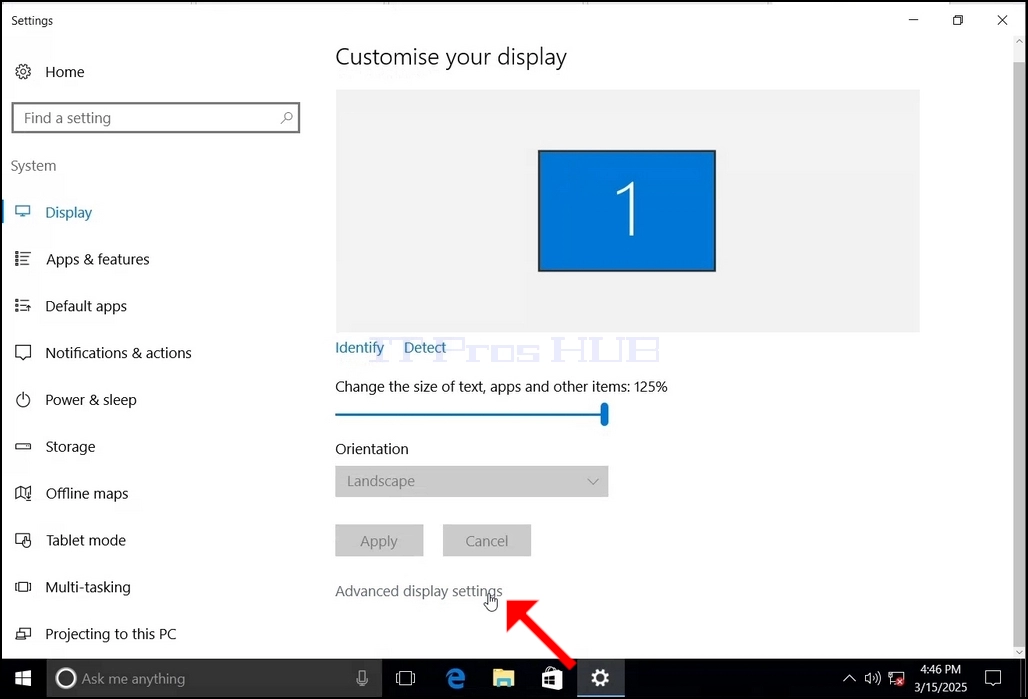Open the Power & sleep page
This screenshot has height=699, width=1028.
[90, 400]
